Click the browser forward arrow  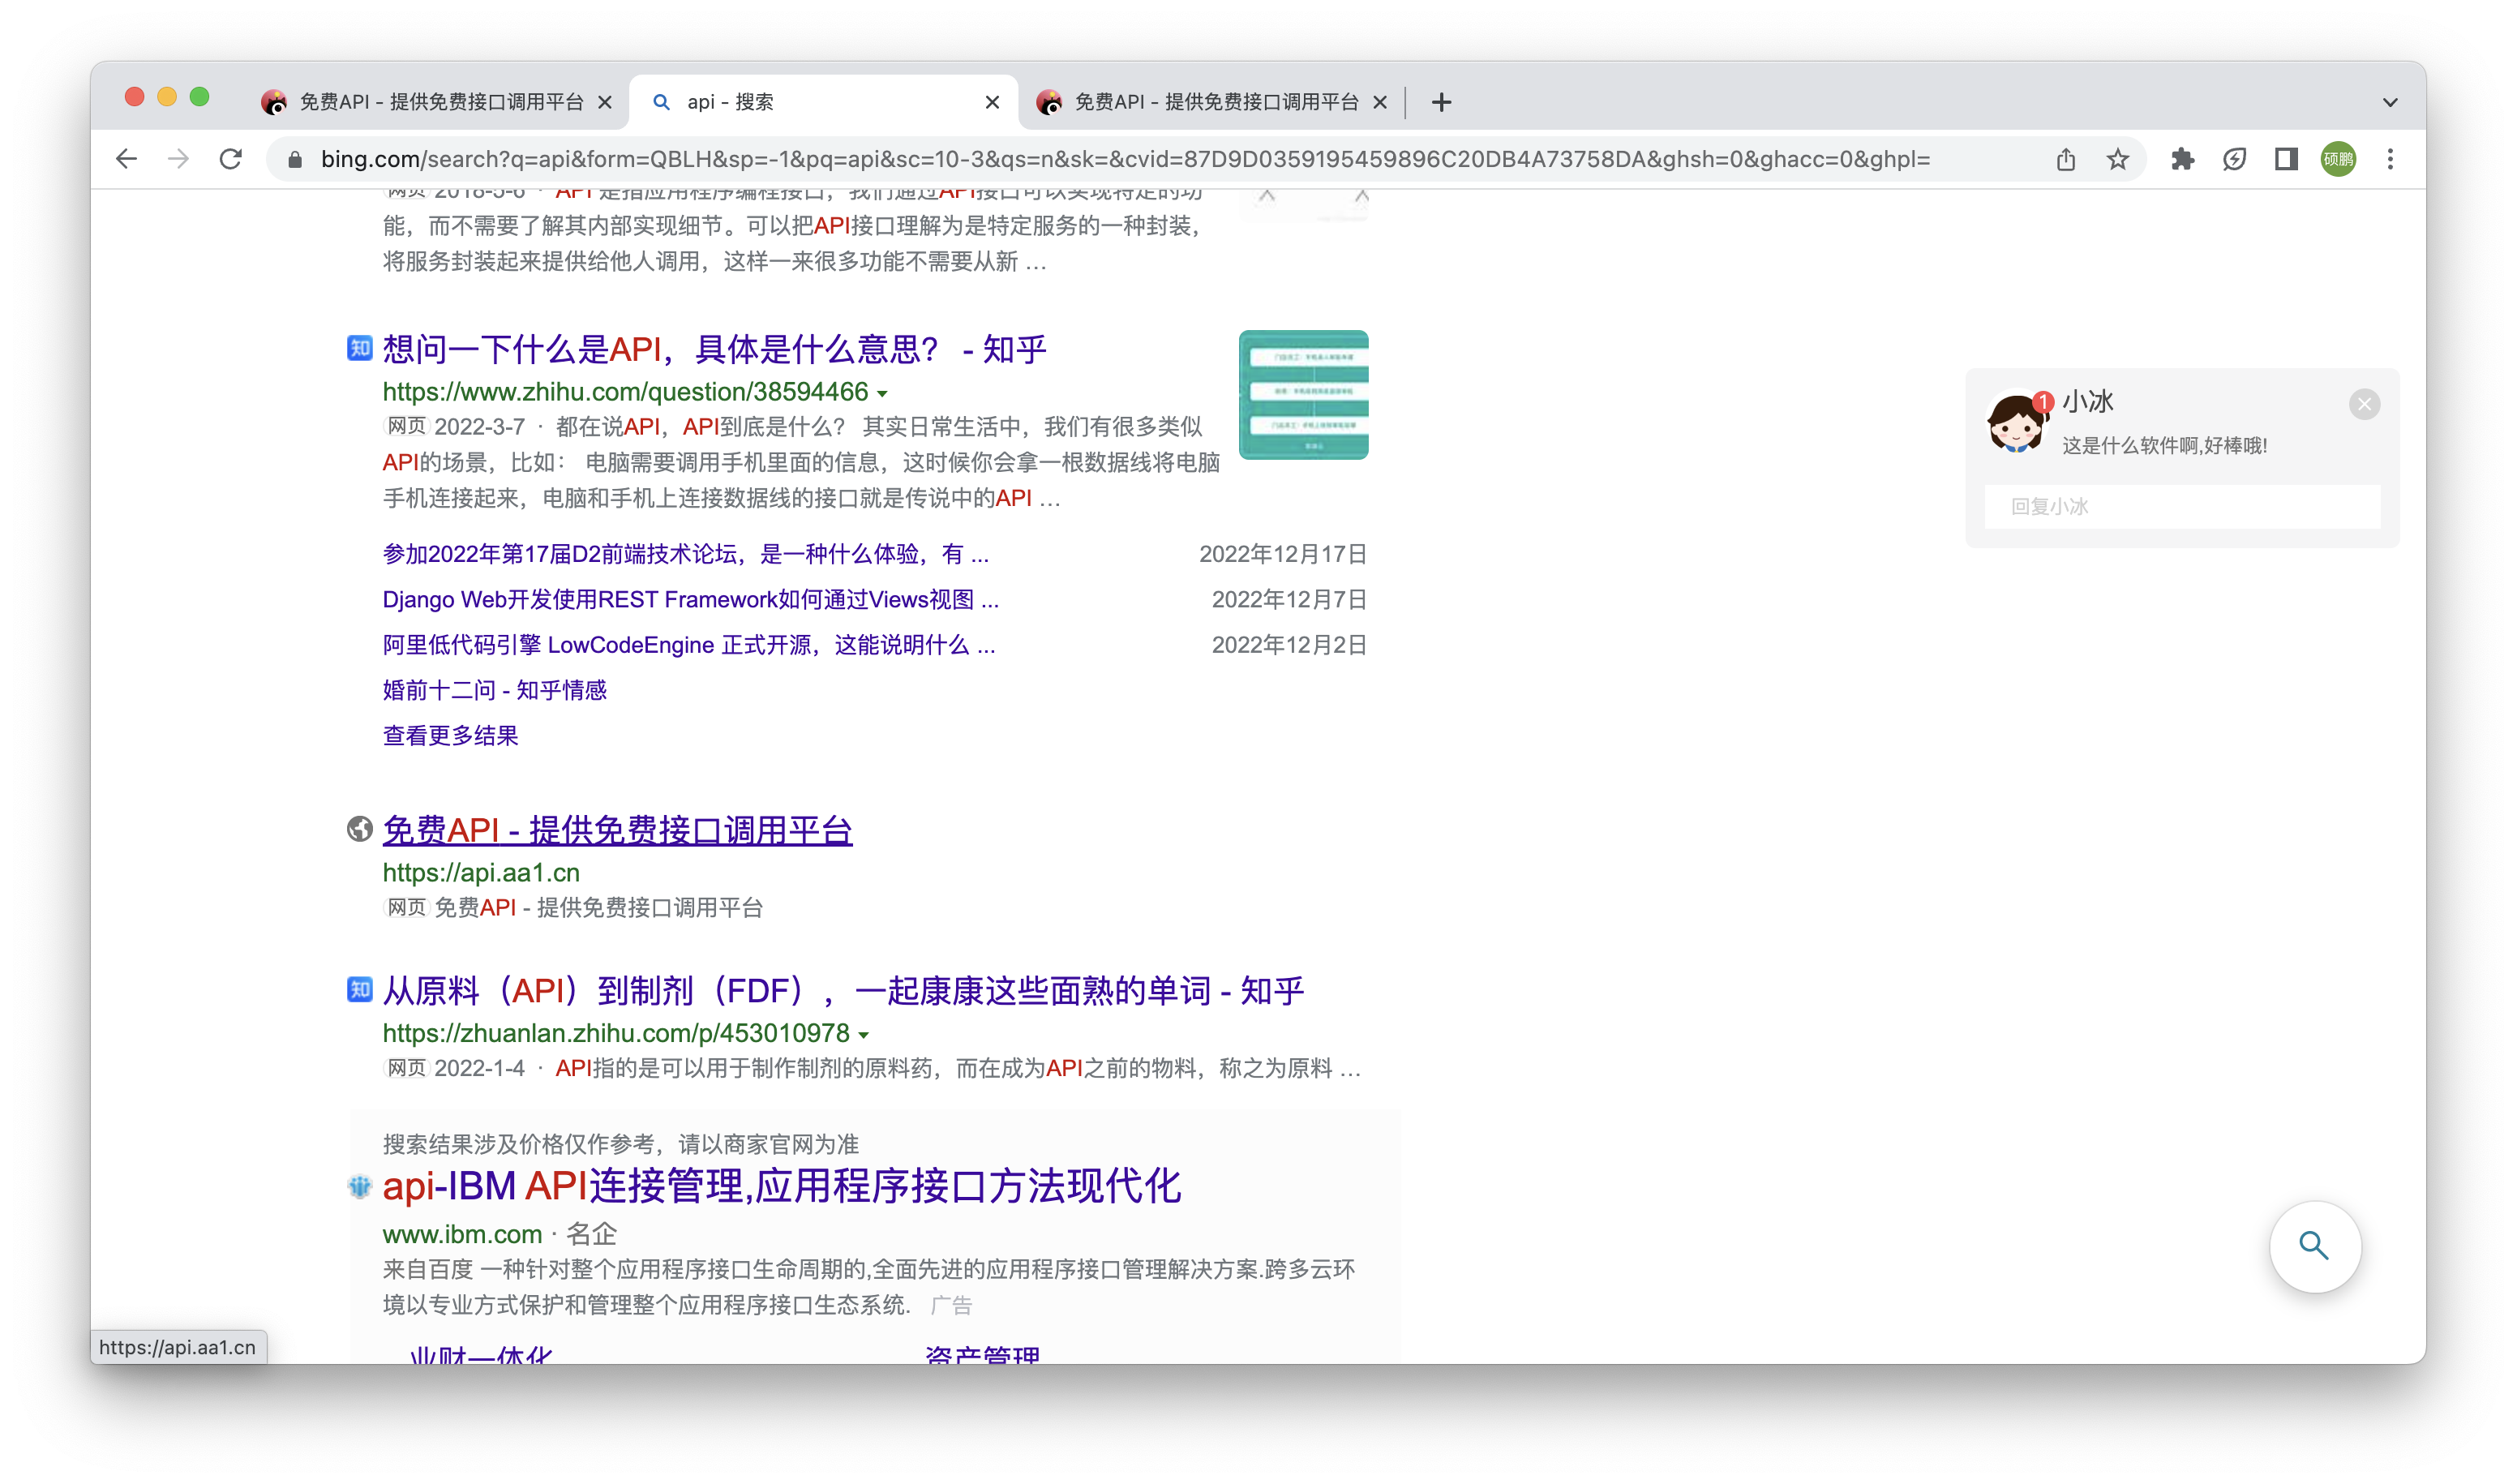tap(178, 159)
